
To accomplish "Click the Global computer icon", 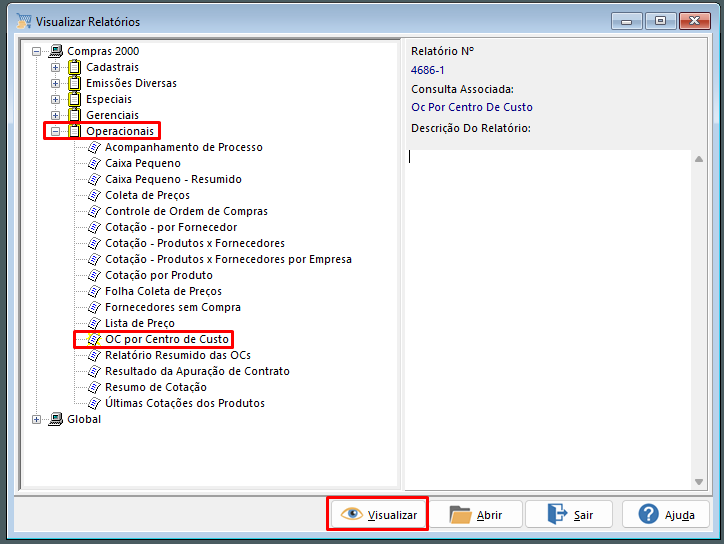I will tap(56, 419).
